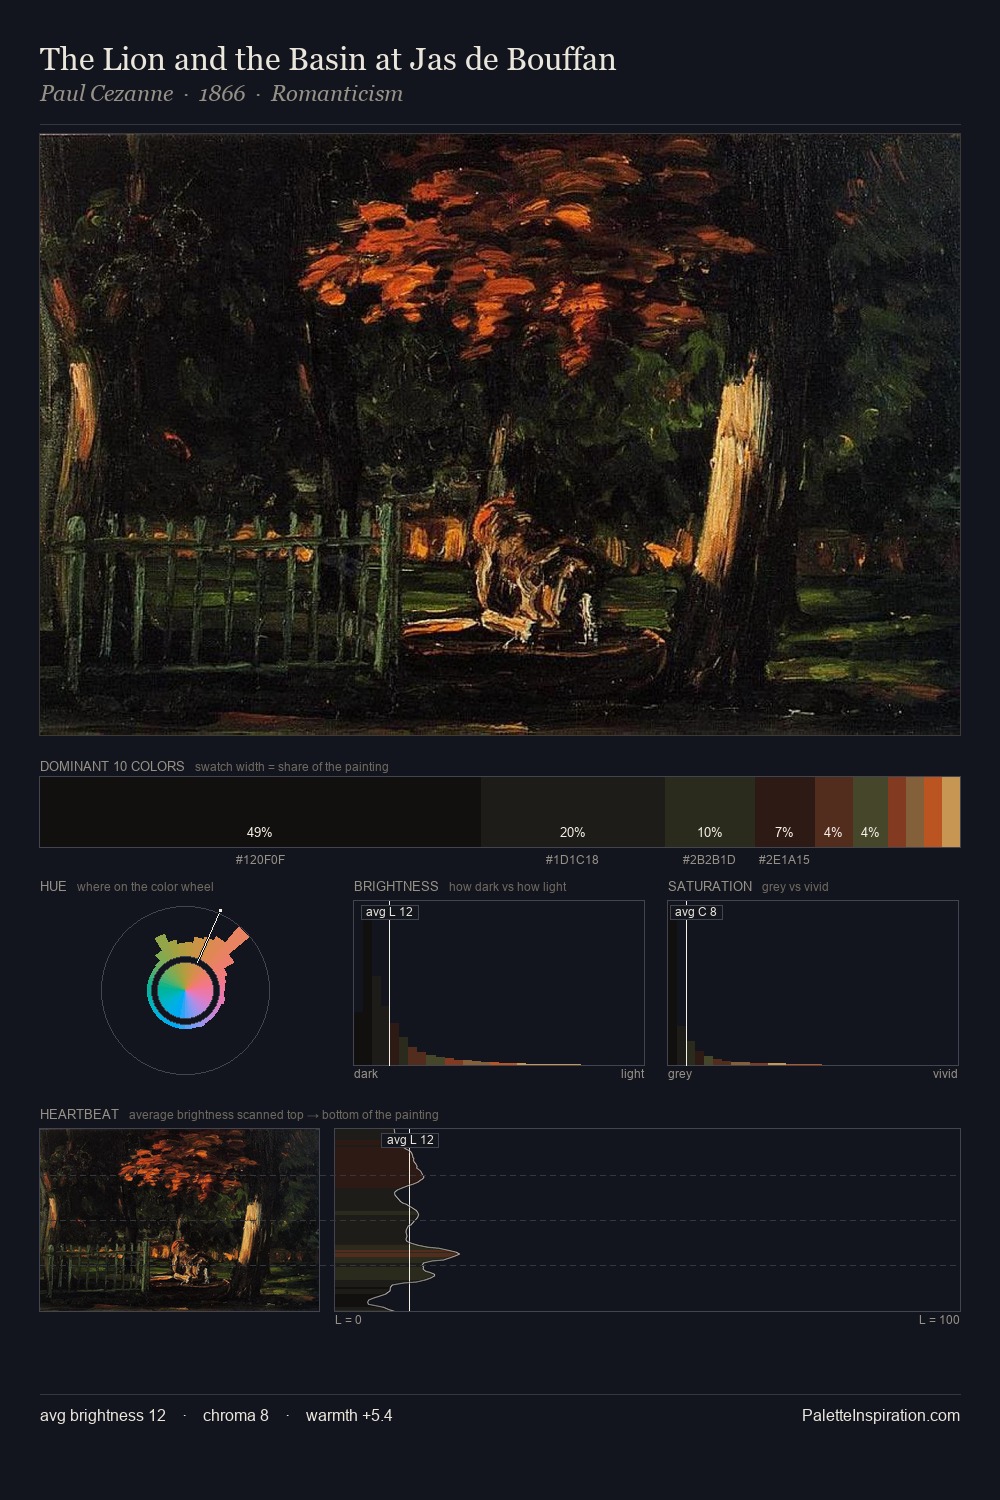The width and height of the screenshot is (1000, 1500).
Task: Click 'how dark vs how light' caption
Action: pos(508,887)
